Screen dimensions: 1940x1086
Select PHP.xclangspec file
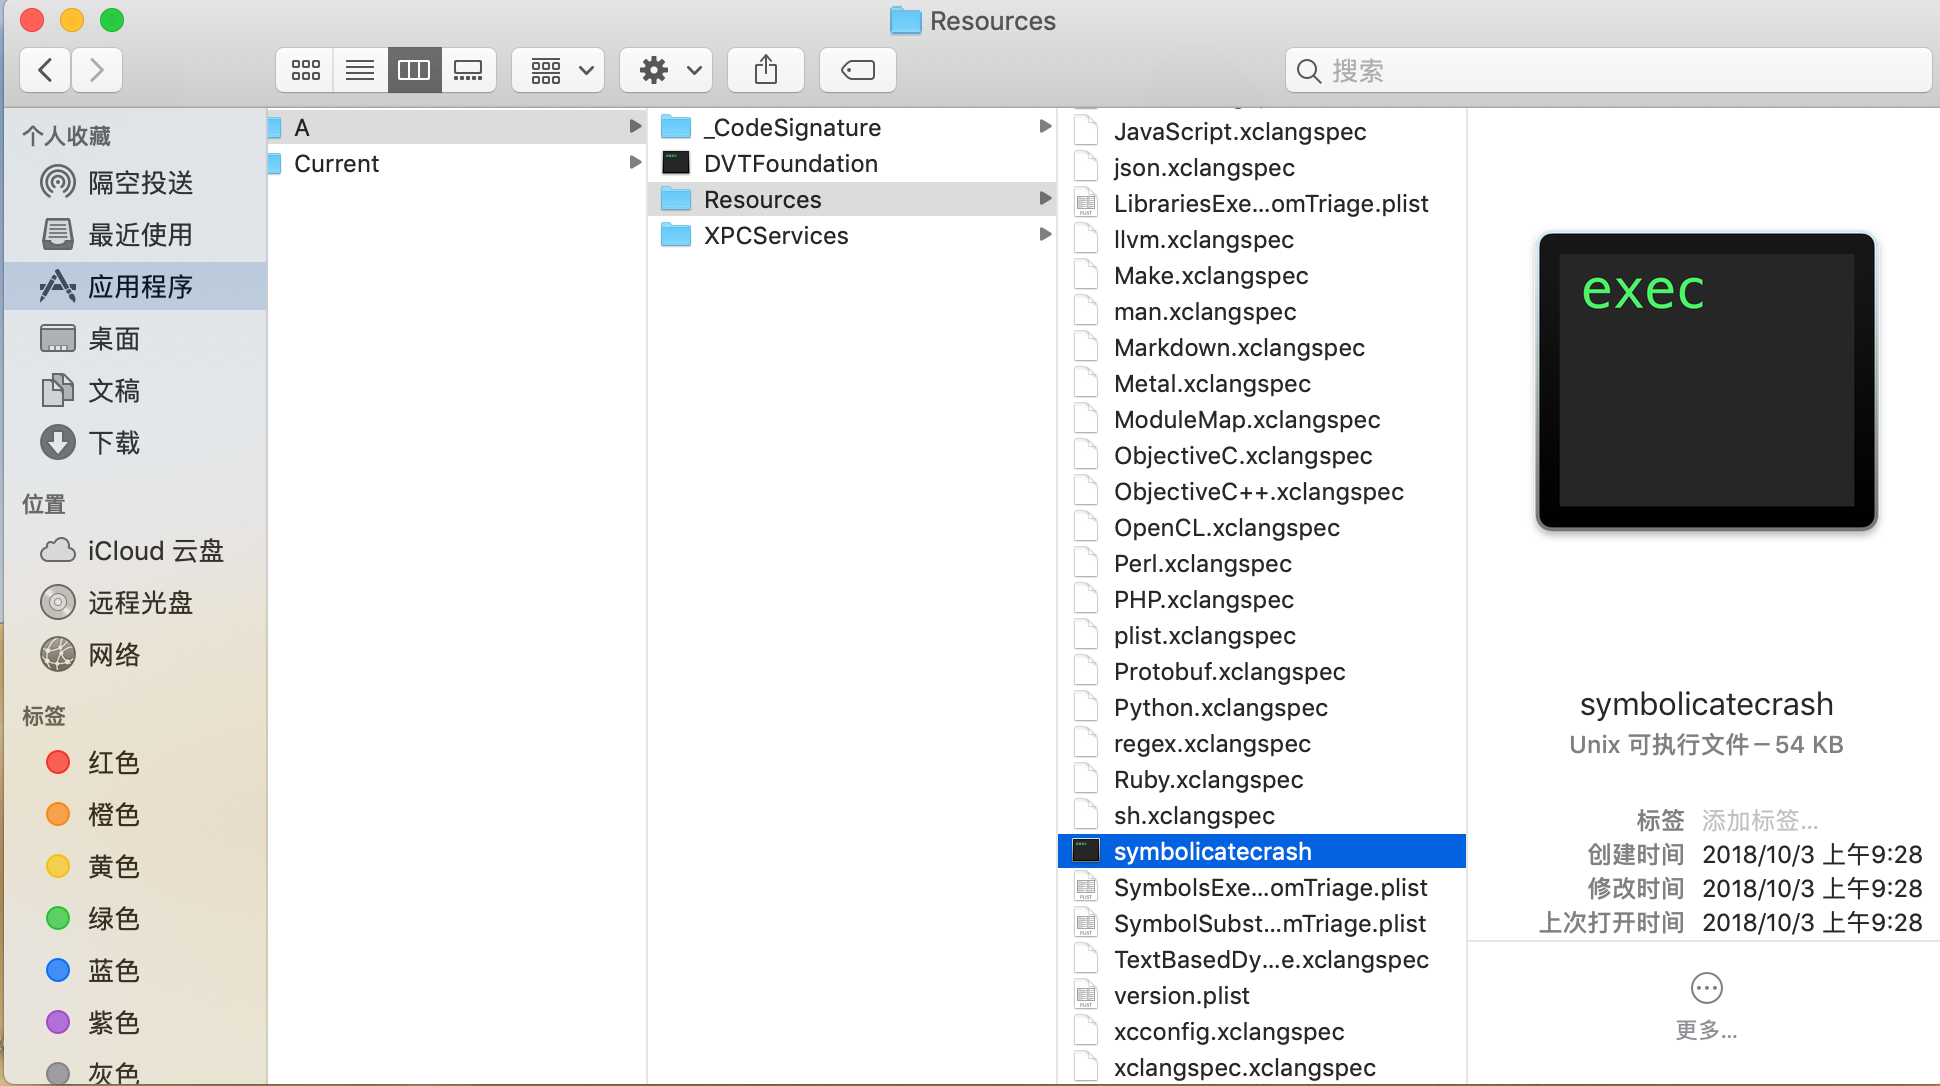(1262, 599)
